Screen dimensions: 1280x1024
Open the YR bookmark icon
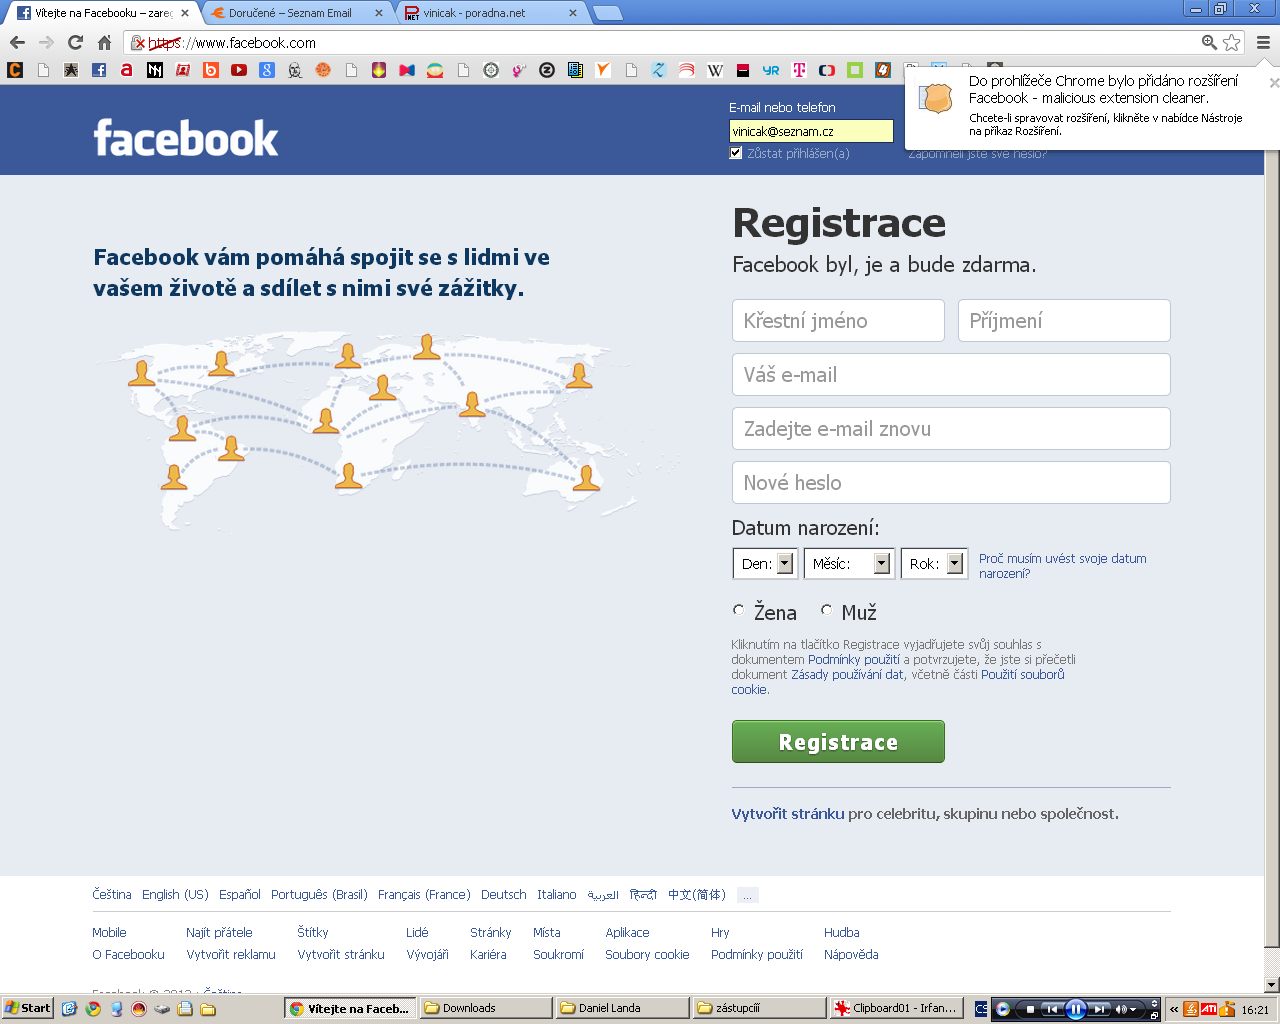771,70
